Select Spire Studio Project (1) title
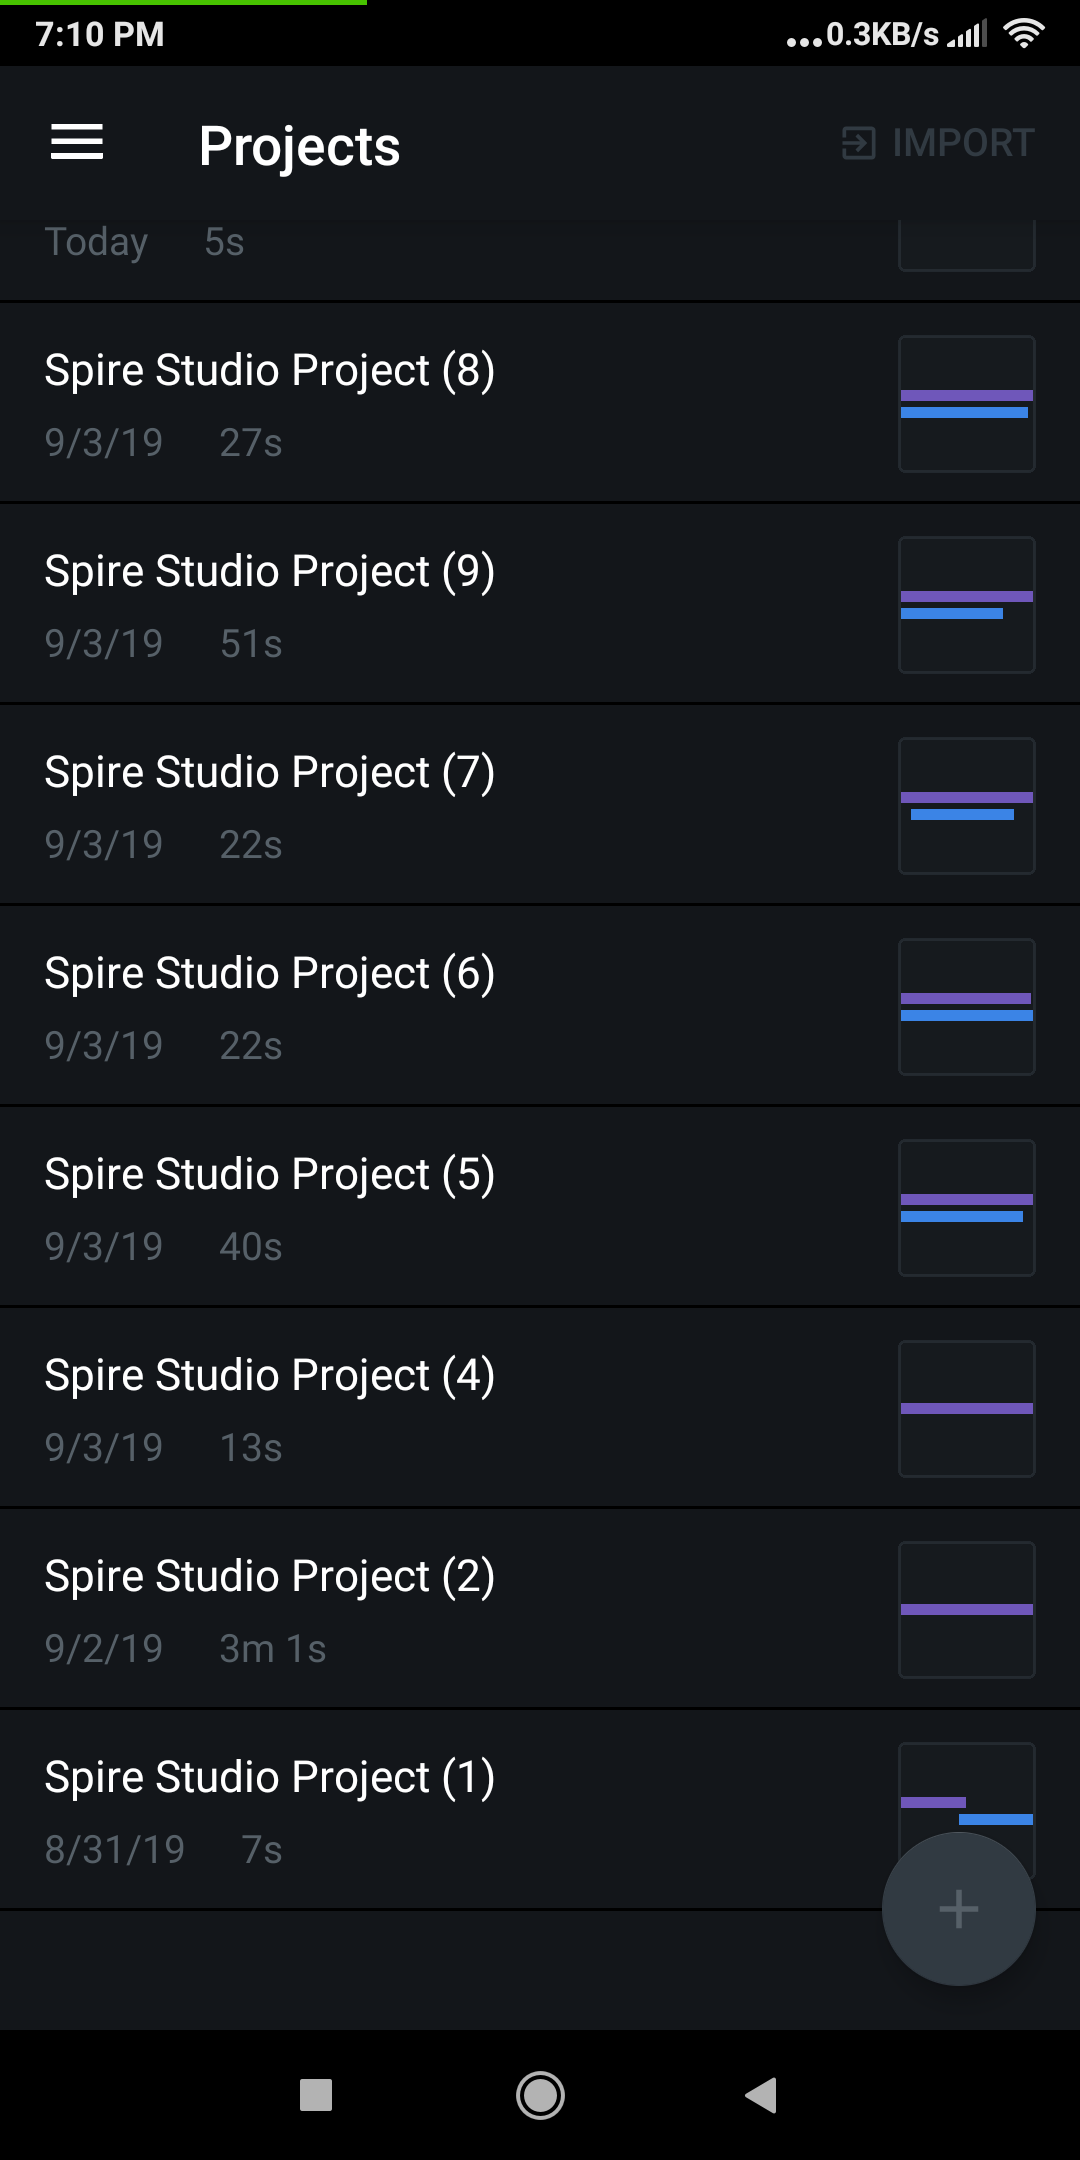This screenshot has width=1080, height=2160. [x=270, y=1778]
